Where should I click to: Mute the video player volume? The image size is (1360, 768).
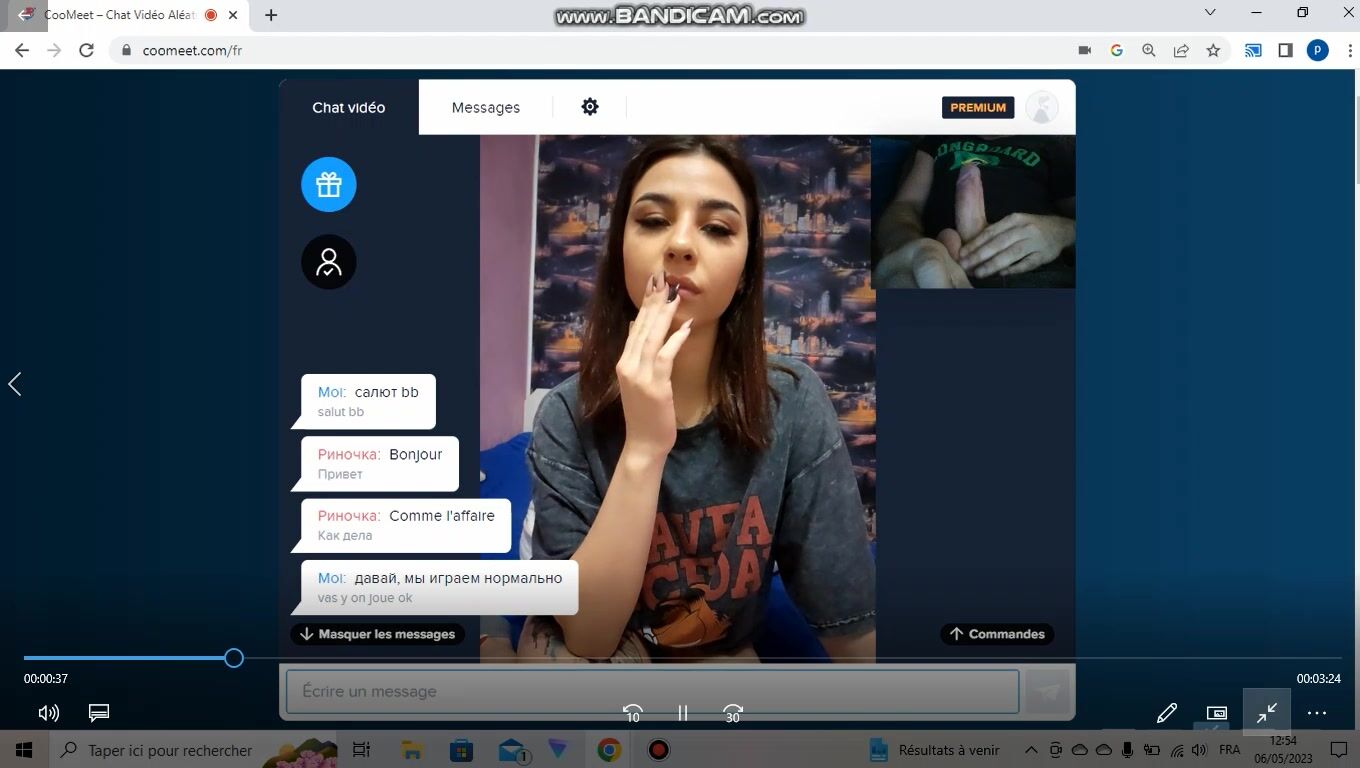click(x=48, y=713)
